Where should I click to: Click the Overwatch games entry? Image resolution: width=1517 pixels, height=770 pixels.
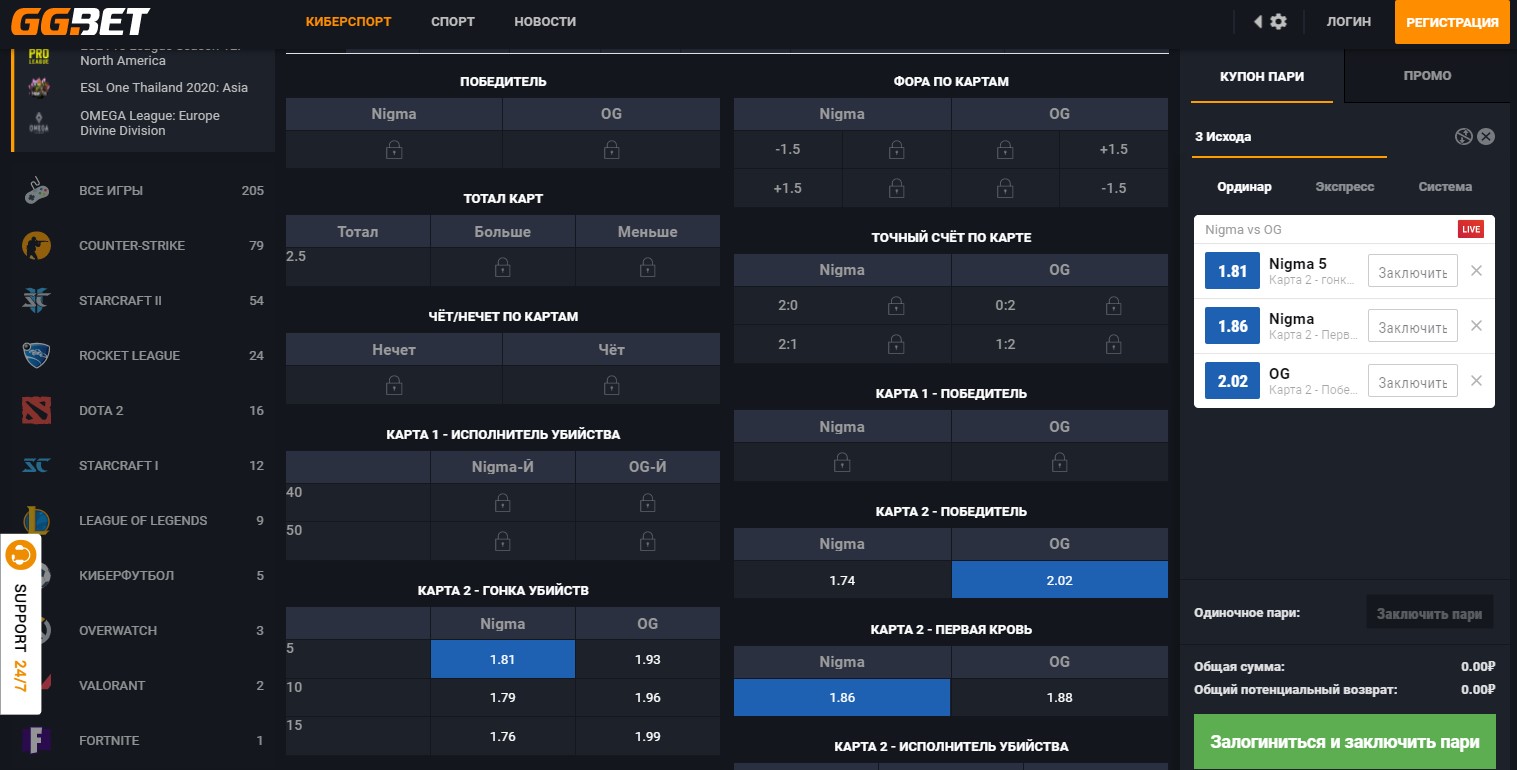143,630
